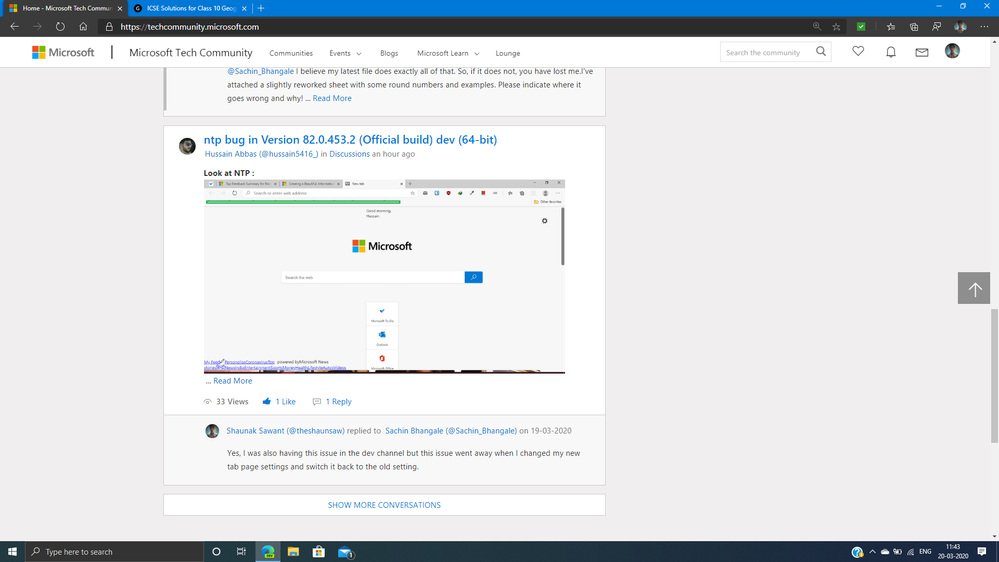999x562 pixels.
Task: Click the 1 Like count link
Action: tap(285, 401)
